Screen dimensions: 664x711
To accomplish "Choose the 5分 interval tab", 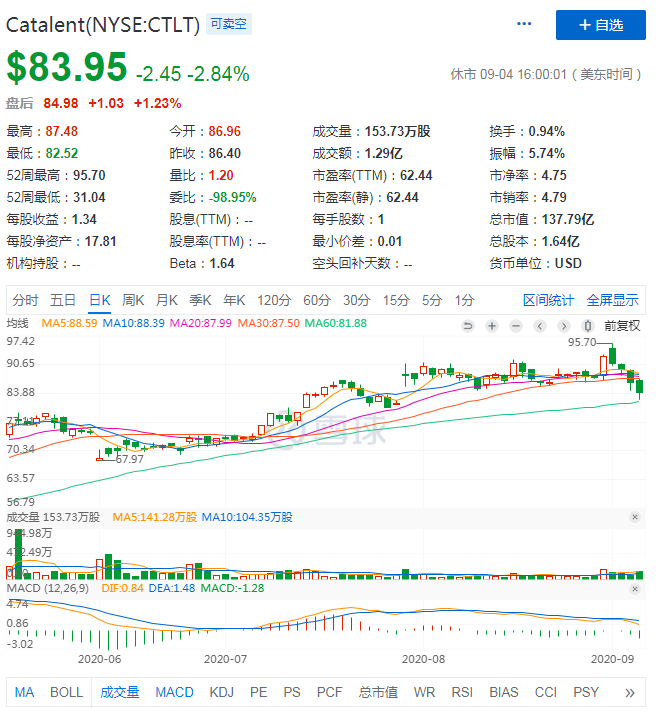I will pyautogui.click(x=432, y=300).
